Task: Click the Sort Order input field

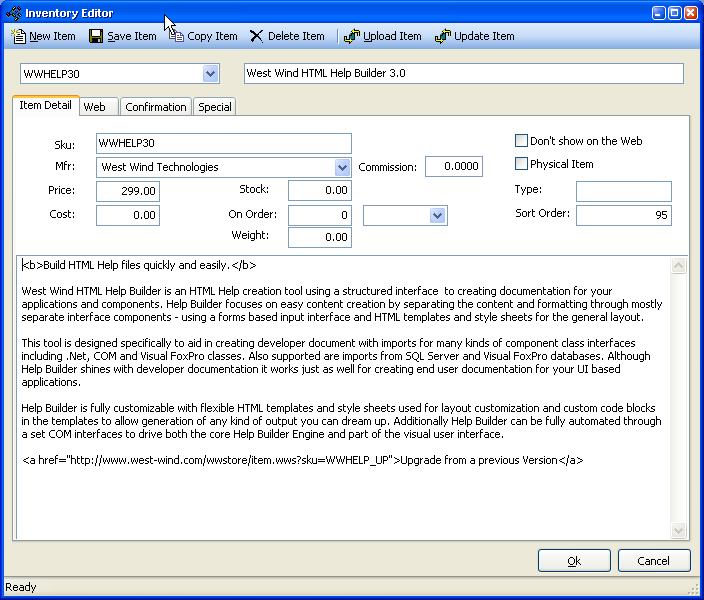Action: click(623, 214)
